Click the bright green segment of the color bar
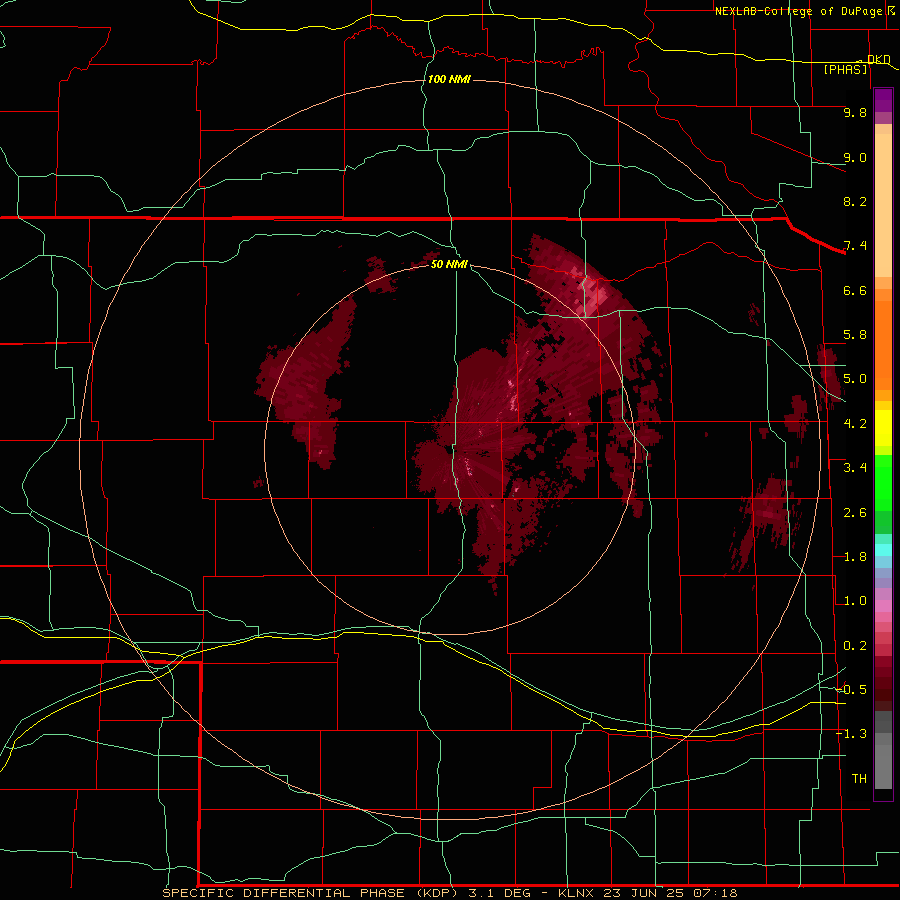The height and width of the screenshot is (900, 900). 883,483
